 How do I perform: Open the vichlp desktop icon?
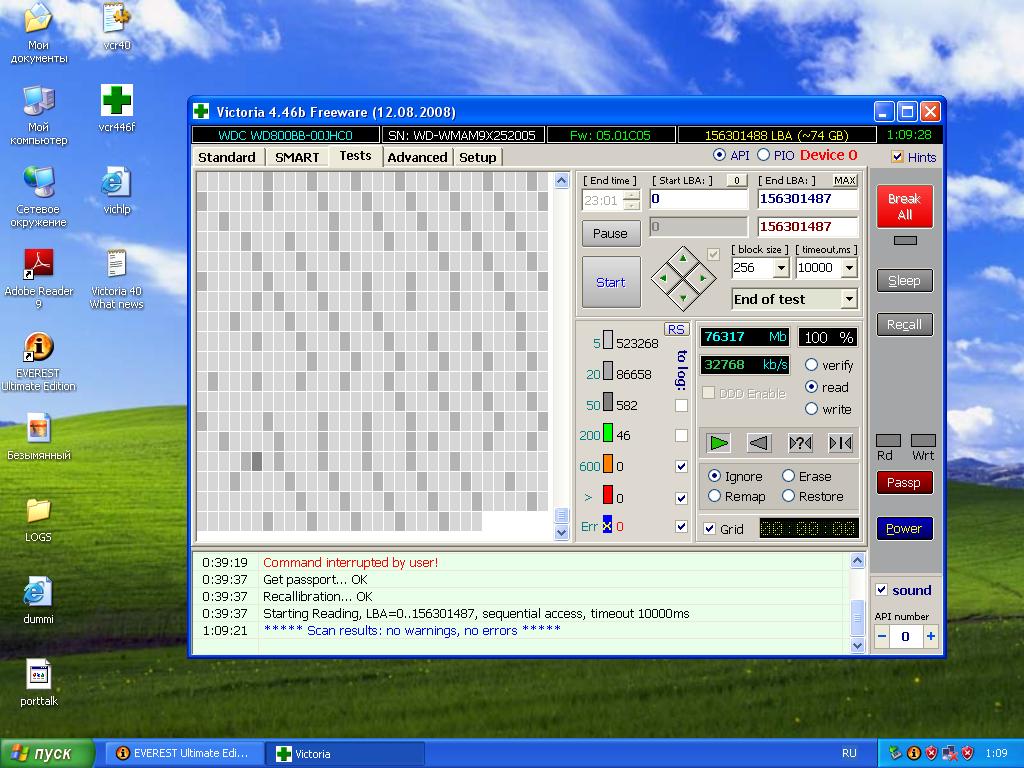point(117,190)
